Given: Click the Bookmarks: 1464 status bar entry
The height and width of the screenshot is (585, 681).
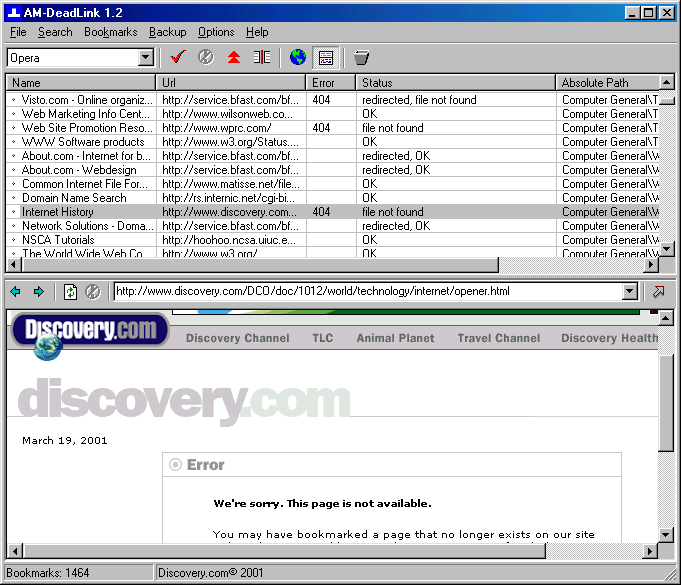Looking at the screenshot, I should (79, 573).
